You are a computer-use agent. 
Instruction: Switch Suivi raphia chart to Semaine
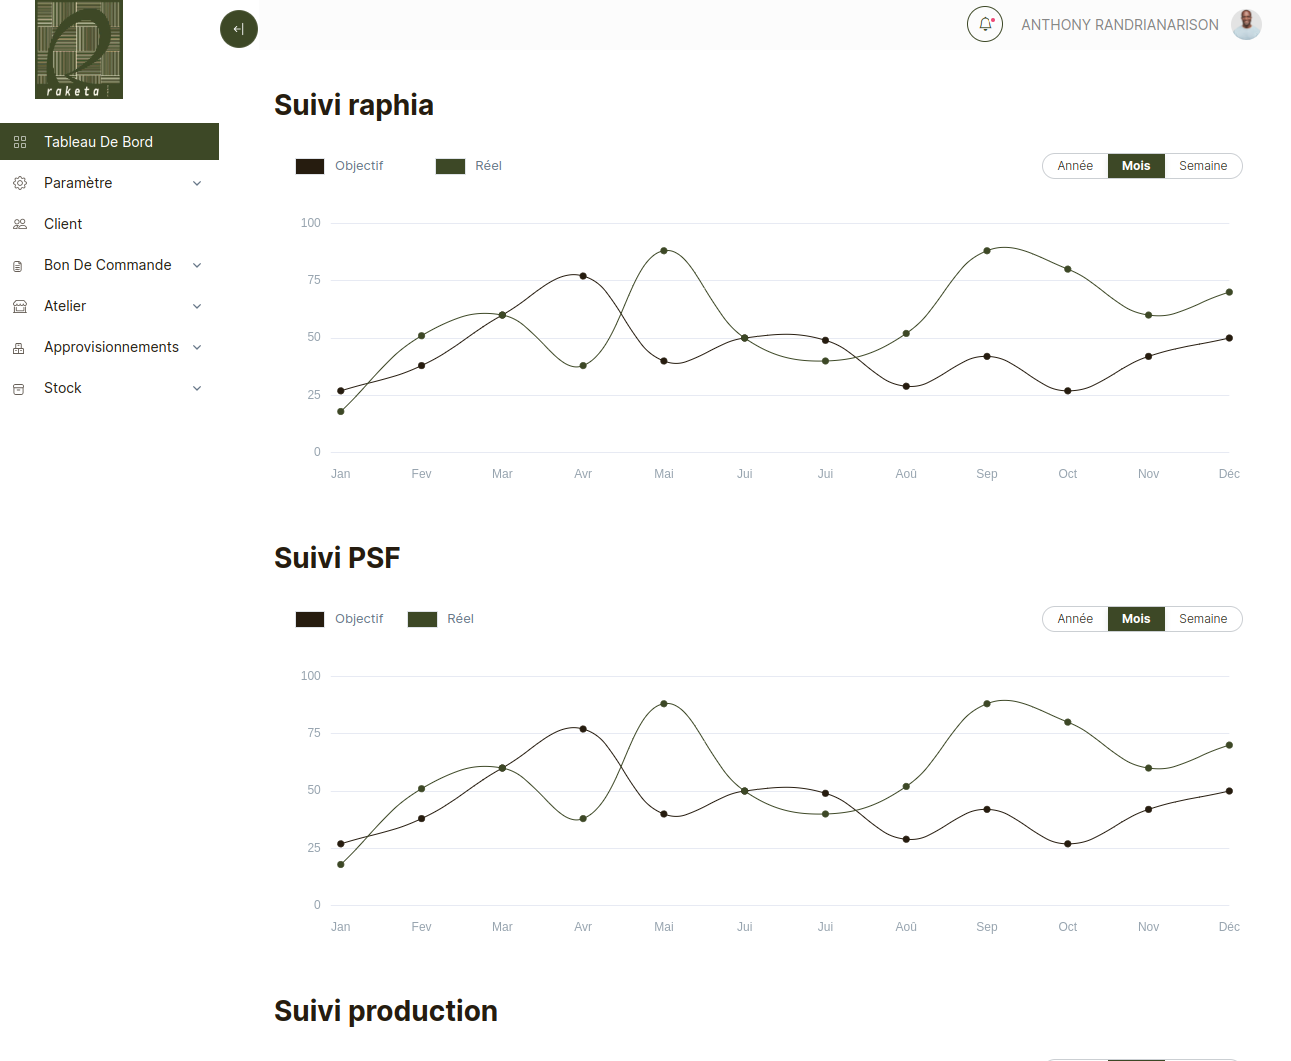point(1203,166)
